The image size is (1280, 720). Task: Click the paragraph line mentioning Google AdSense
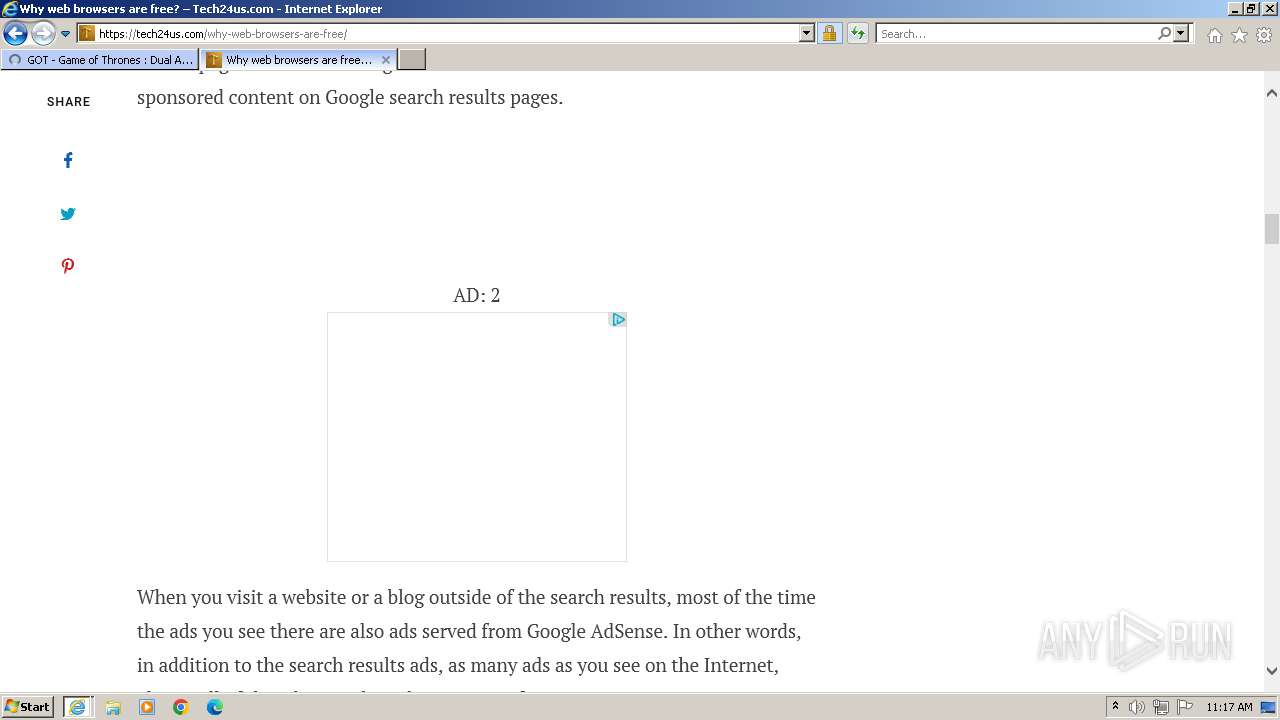[x=469, y=631]
